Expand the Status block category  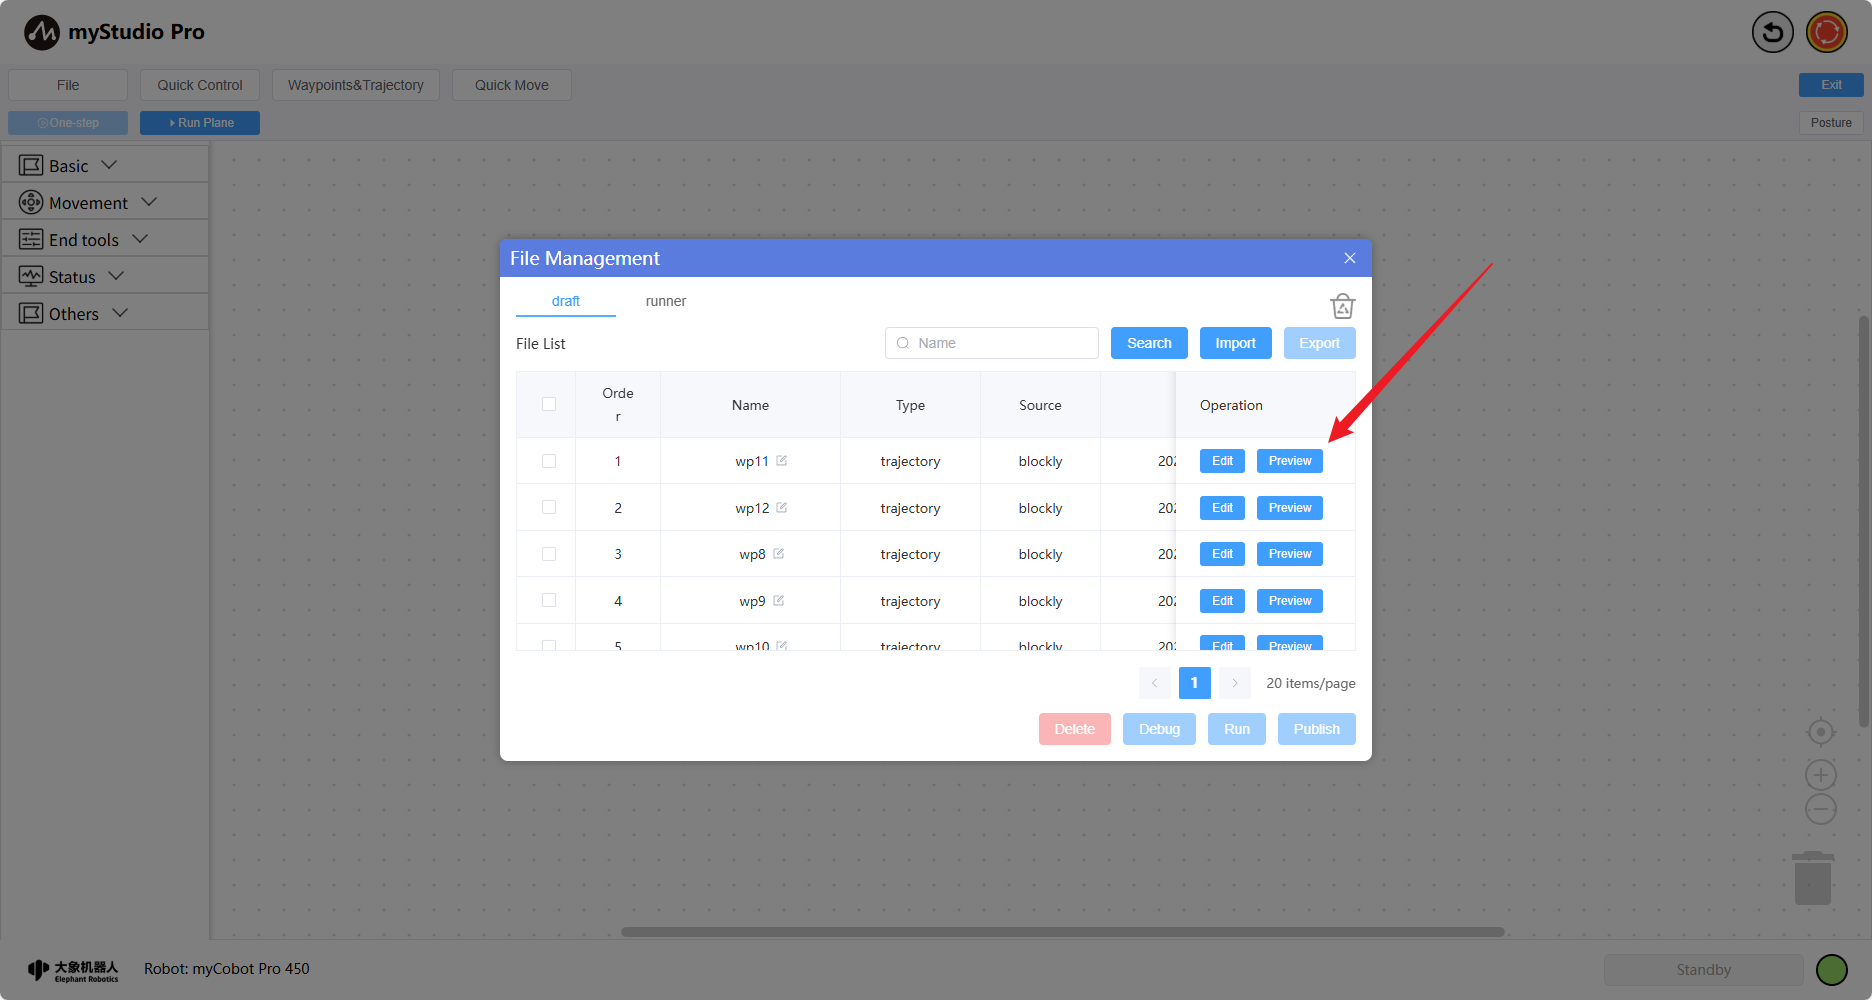(72, 277)
